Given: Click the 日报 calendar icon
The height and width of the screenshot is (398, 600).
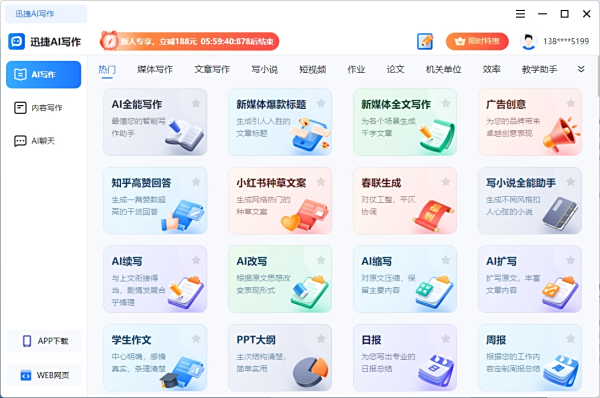Looking at the screenshot, I should 436,371.
